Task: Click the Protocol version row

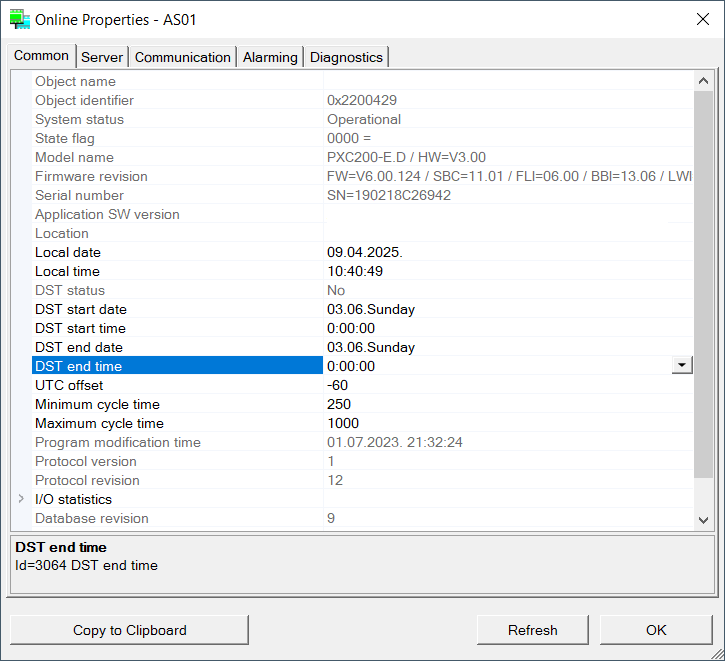Action: [x=362, y=461]
